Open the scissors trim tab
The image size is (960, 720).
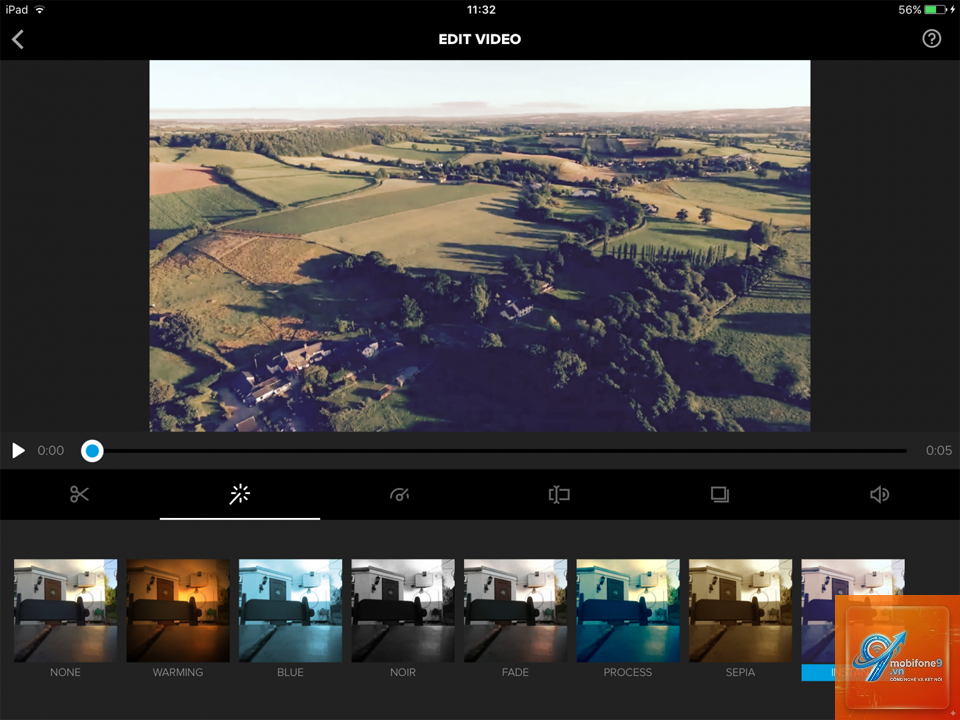pos(80,494)
